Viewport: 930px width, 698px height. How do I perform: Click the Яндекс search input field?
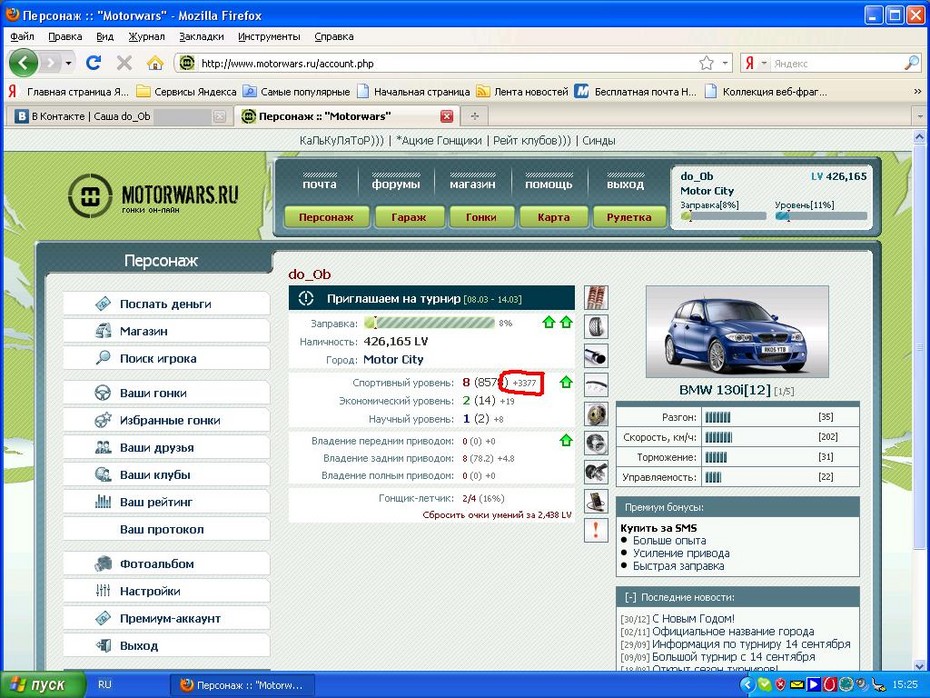tap(836, 63)
